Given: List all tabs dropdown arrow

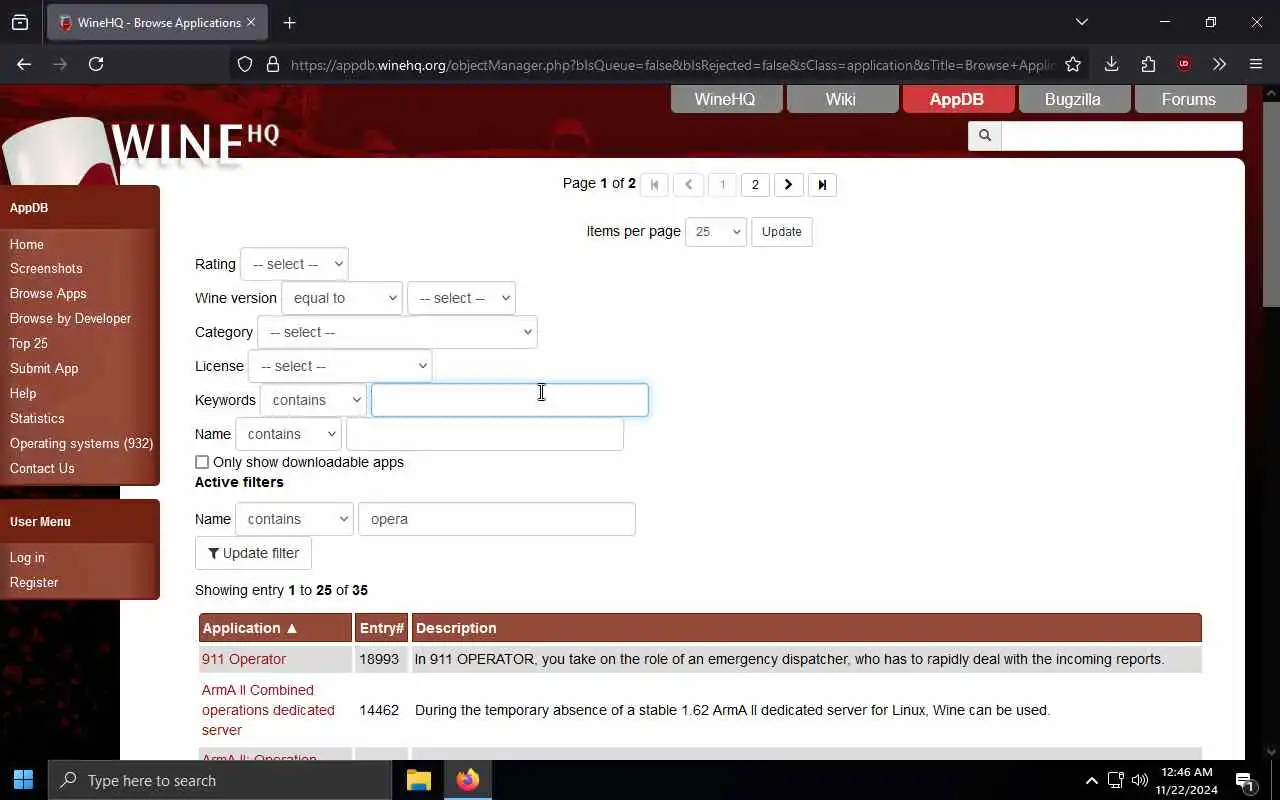Looking at the screenshot, I should (x=1081, y=22).
